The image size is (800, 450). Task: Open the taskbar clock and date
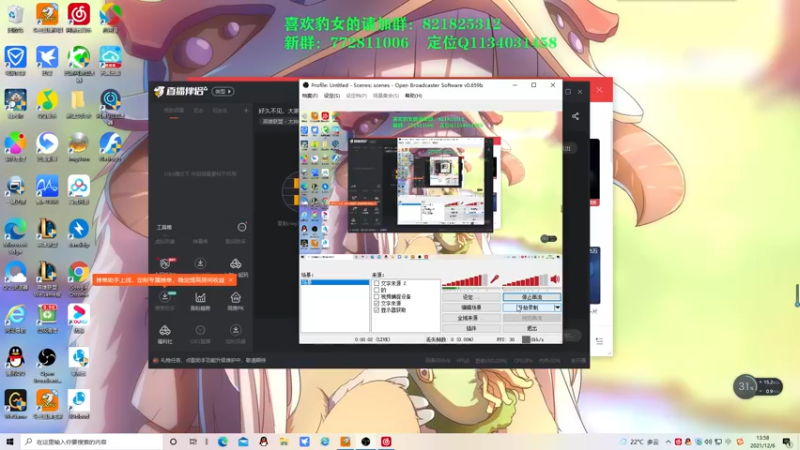[762, 442]
